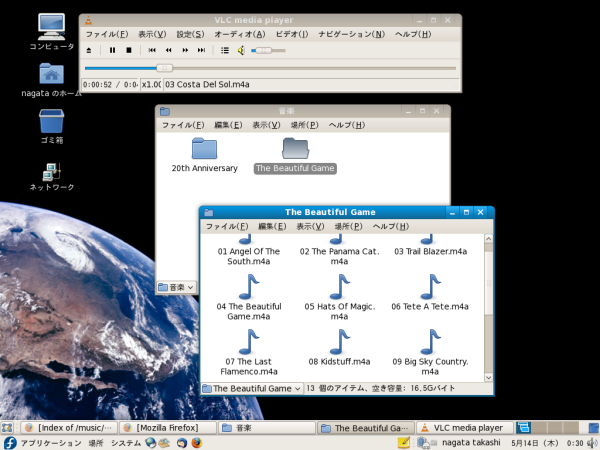
Task: Skip to previous track in VLC
Action: 152,50
